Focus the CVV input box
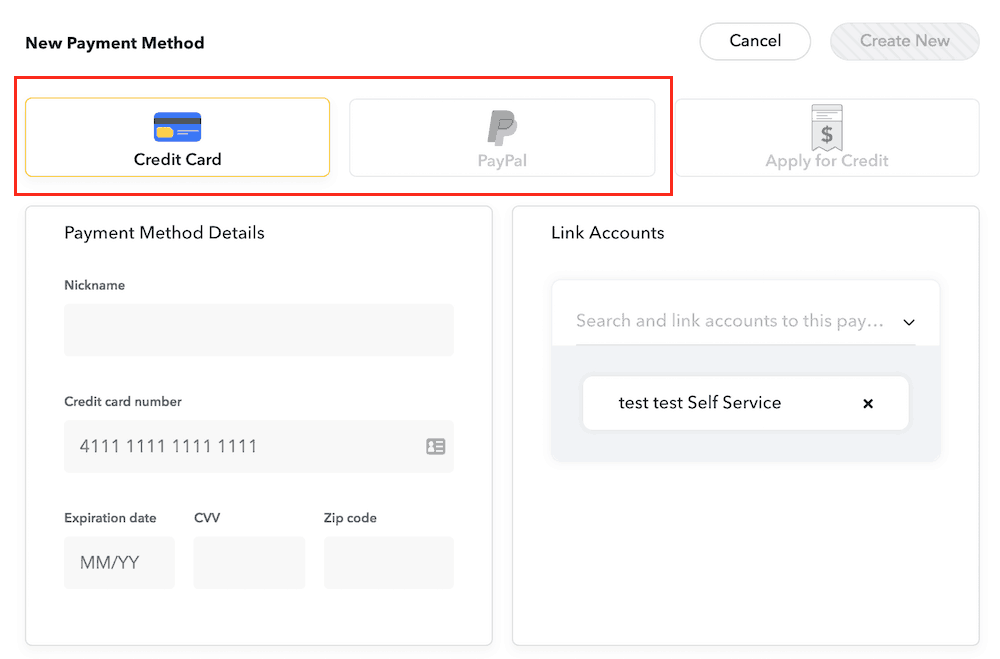The image size is (1000, 659). point(249,563)
